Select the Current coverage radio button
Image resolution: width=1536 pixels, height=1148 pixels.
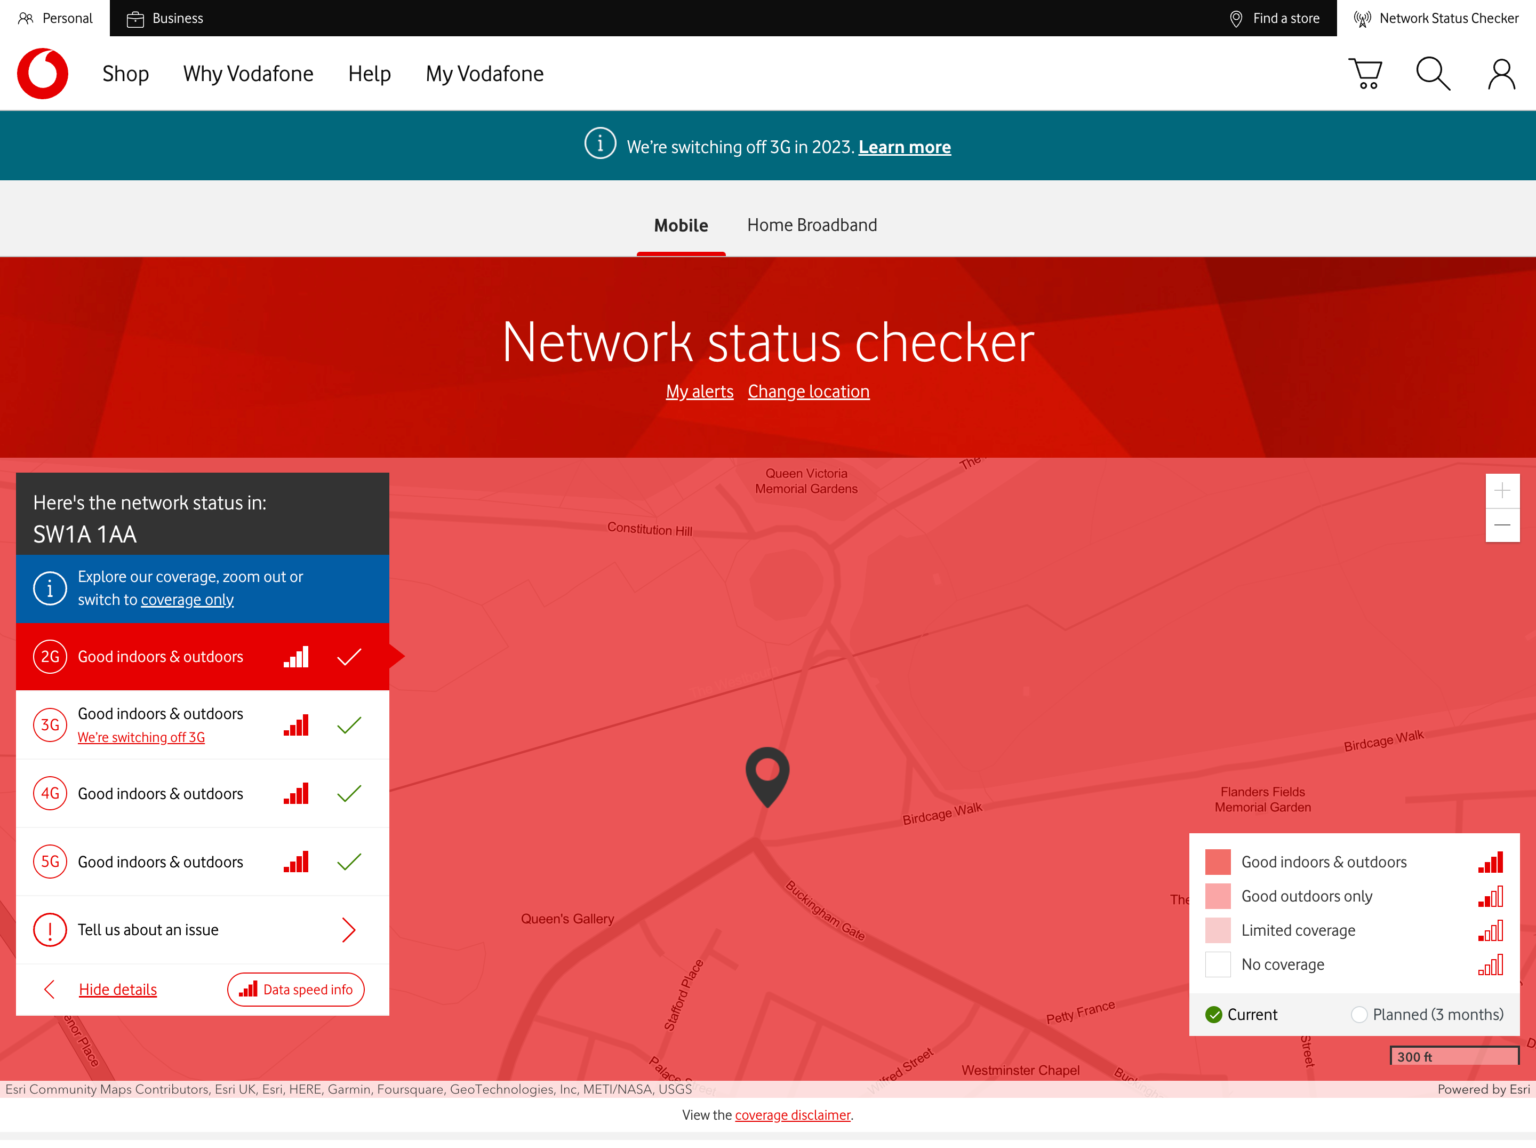[x=1213, y=1014]
